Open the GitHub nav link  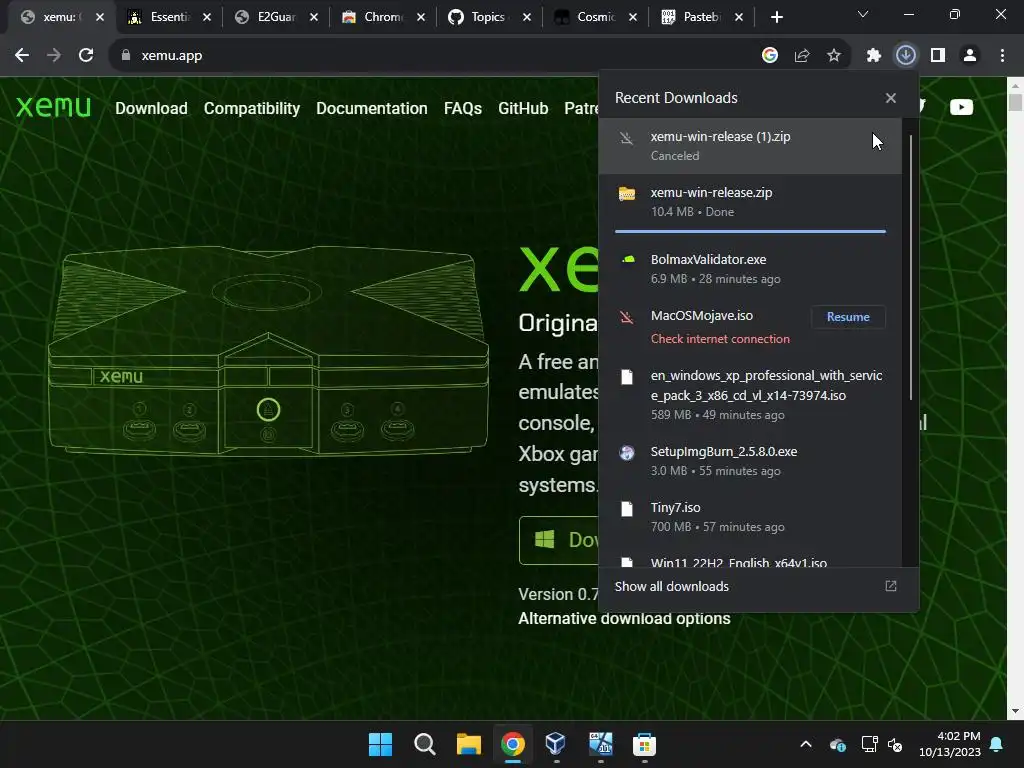tap(523, 108)
